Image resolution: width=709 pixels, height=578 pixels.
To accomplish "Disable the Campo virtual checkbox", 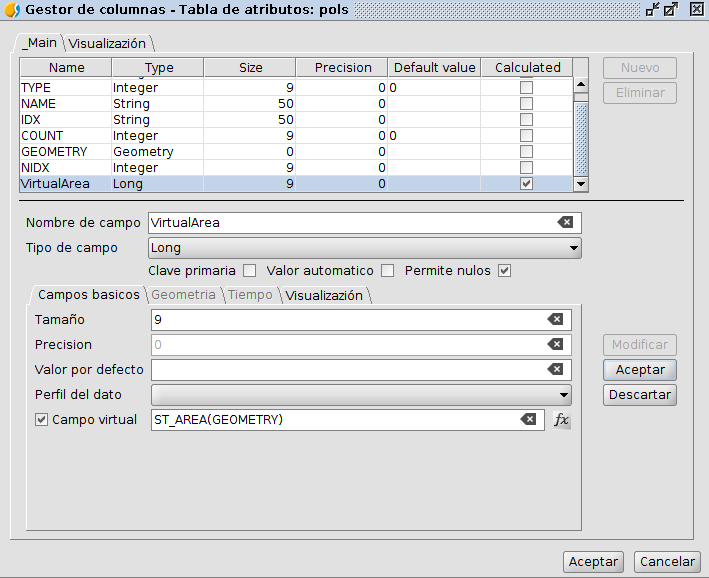I will (41, 420).
